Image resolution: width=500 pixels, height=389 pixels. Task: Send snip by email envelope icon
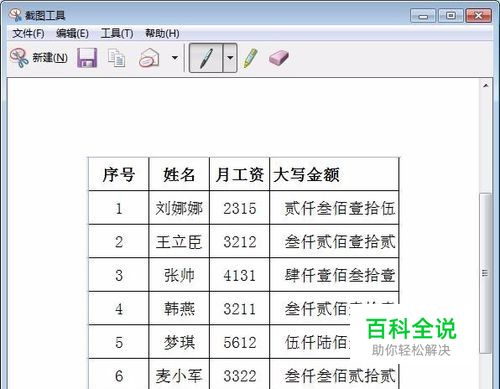point(149,58)
